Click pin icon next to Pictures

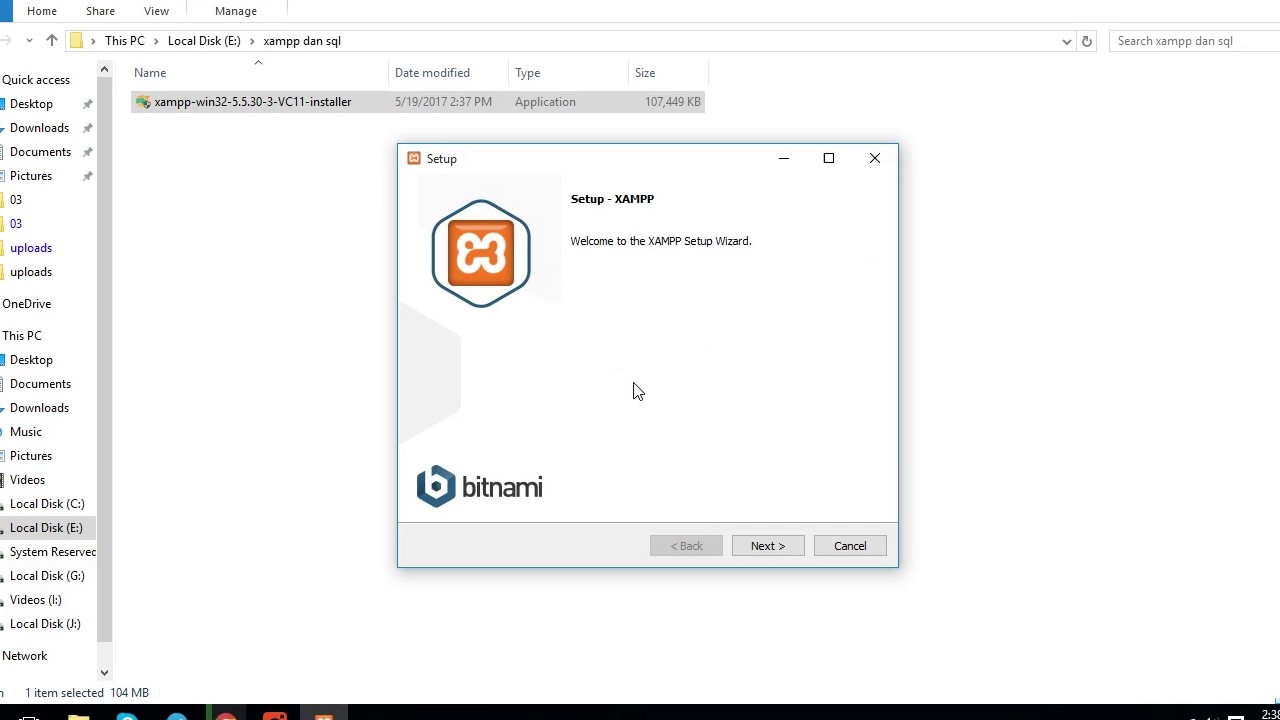point(88,176)
